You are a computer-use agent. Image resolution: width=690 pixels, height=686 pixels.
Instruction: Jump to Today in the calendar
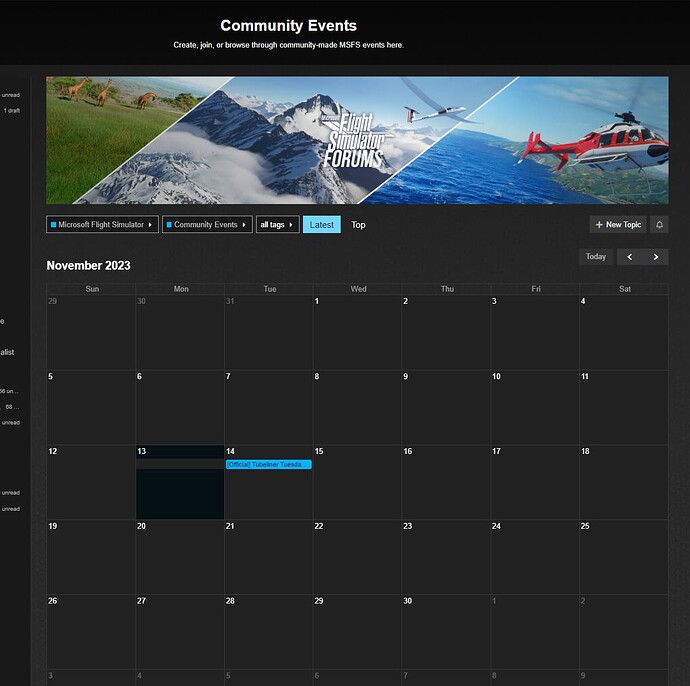point(596,257)
